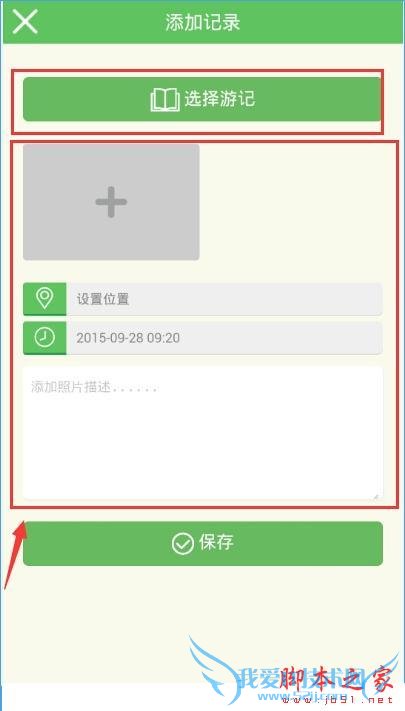Tap the green location pin icon
This screenshot has width=405, height=711.
pos(44,299)
